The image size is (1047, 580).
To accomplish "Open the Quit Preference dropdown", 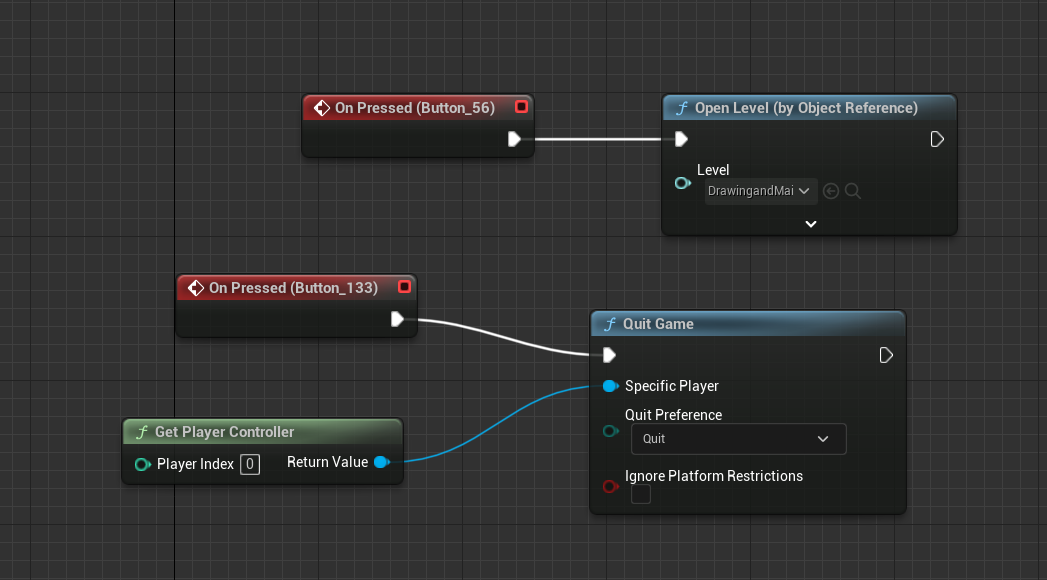I will coord(739,439).
